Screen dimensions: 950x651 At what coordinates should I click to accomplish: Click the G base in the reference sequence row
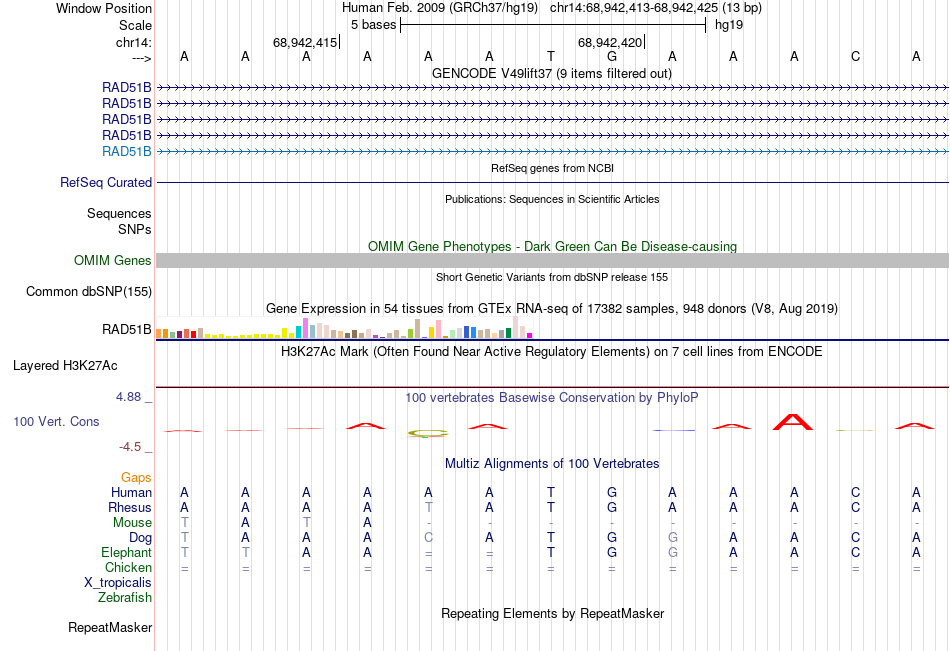pyautogui.click(x=612, y=56)
